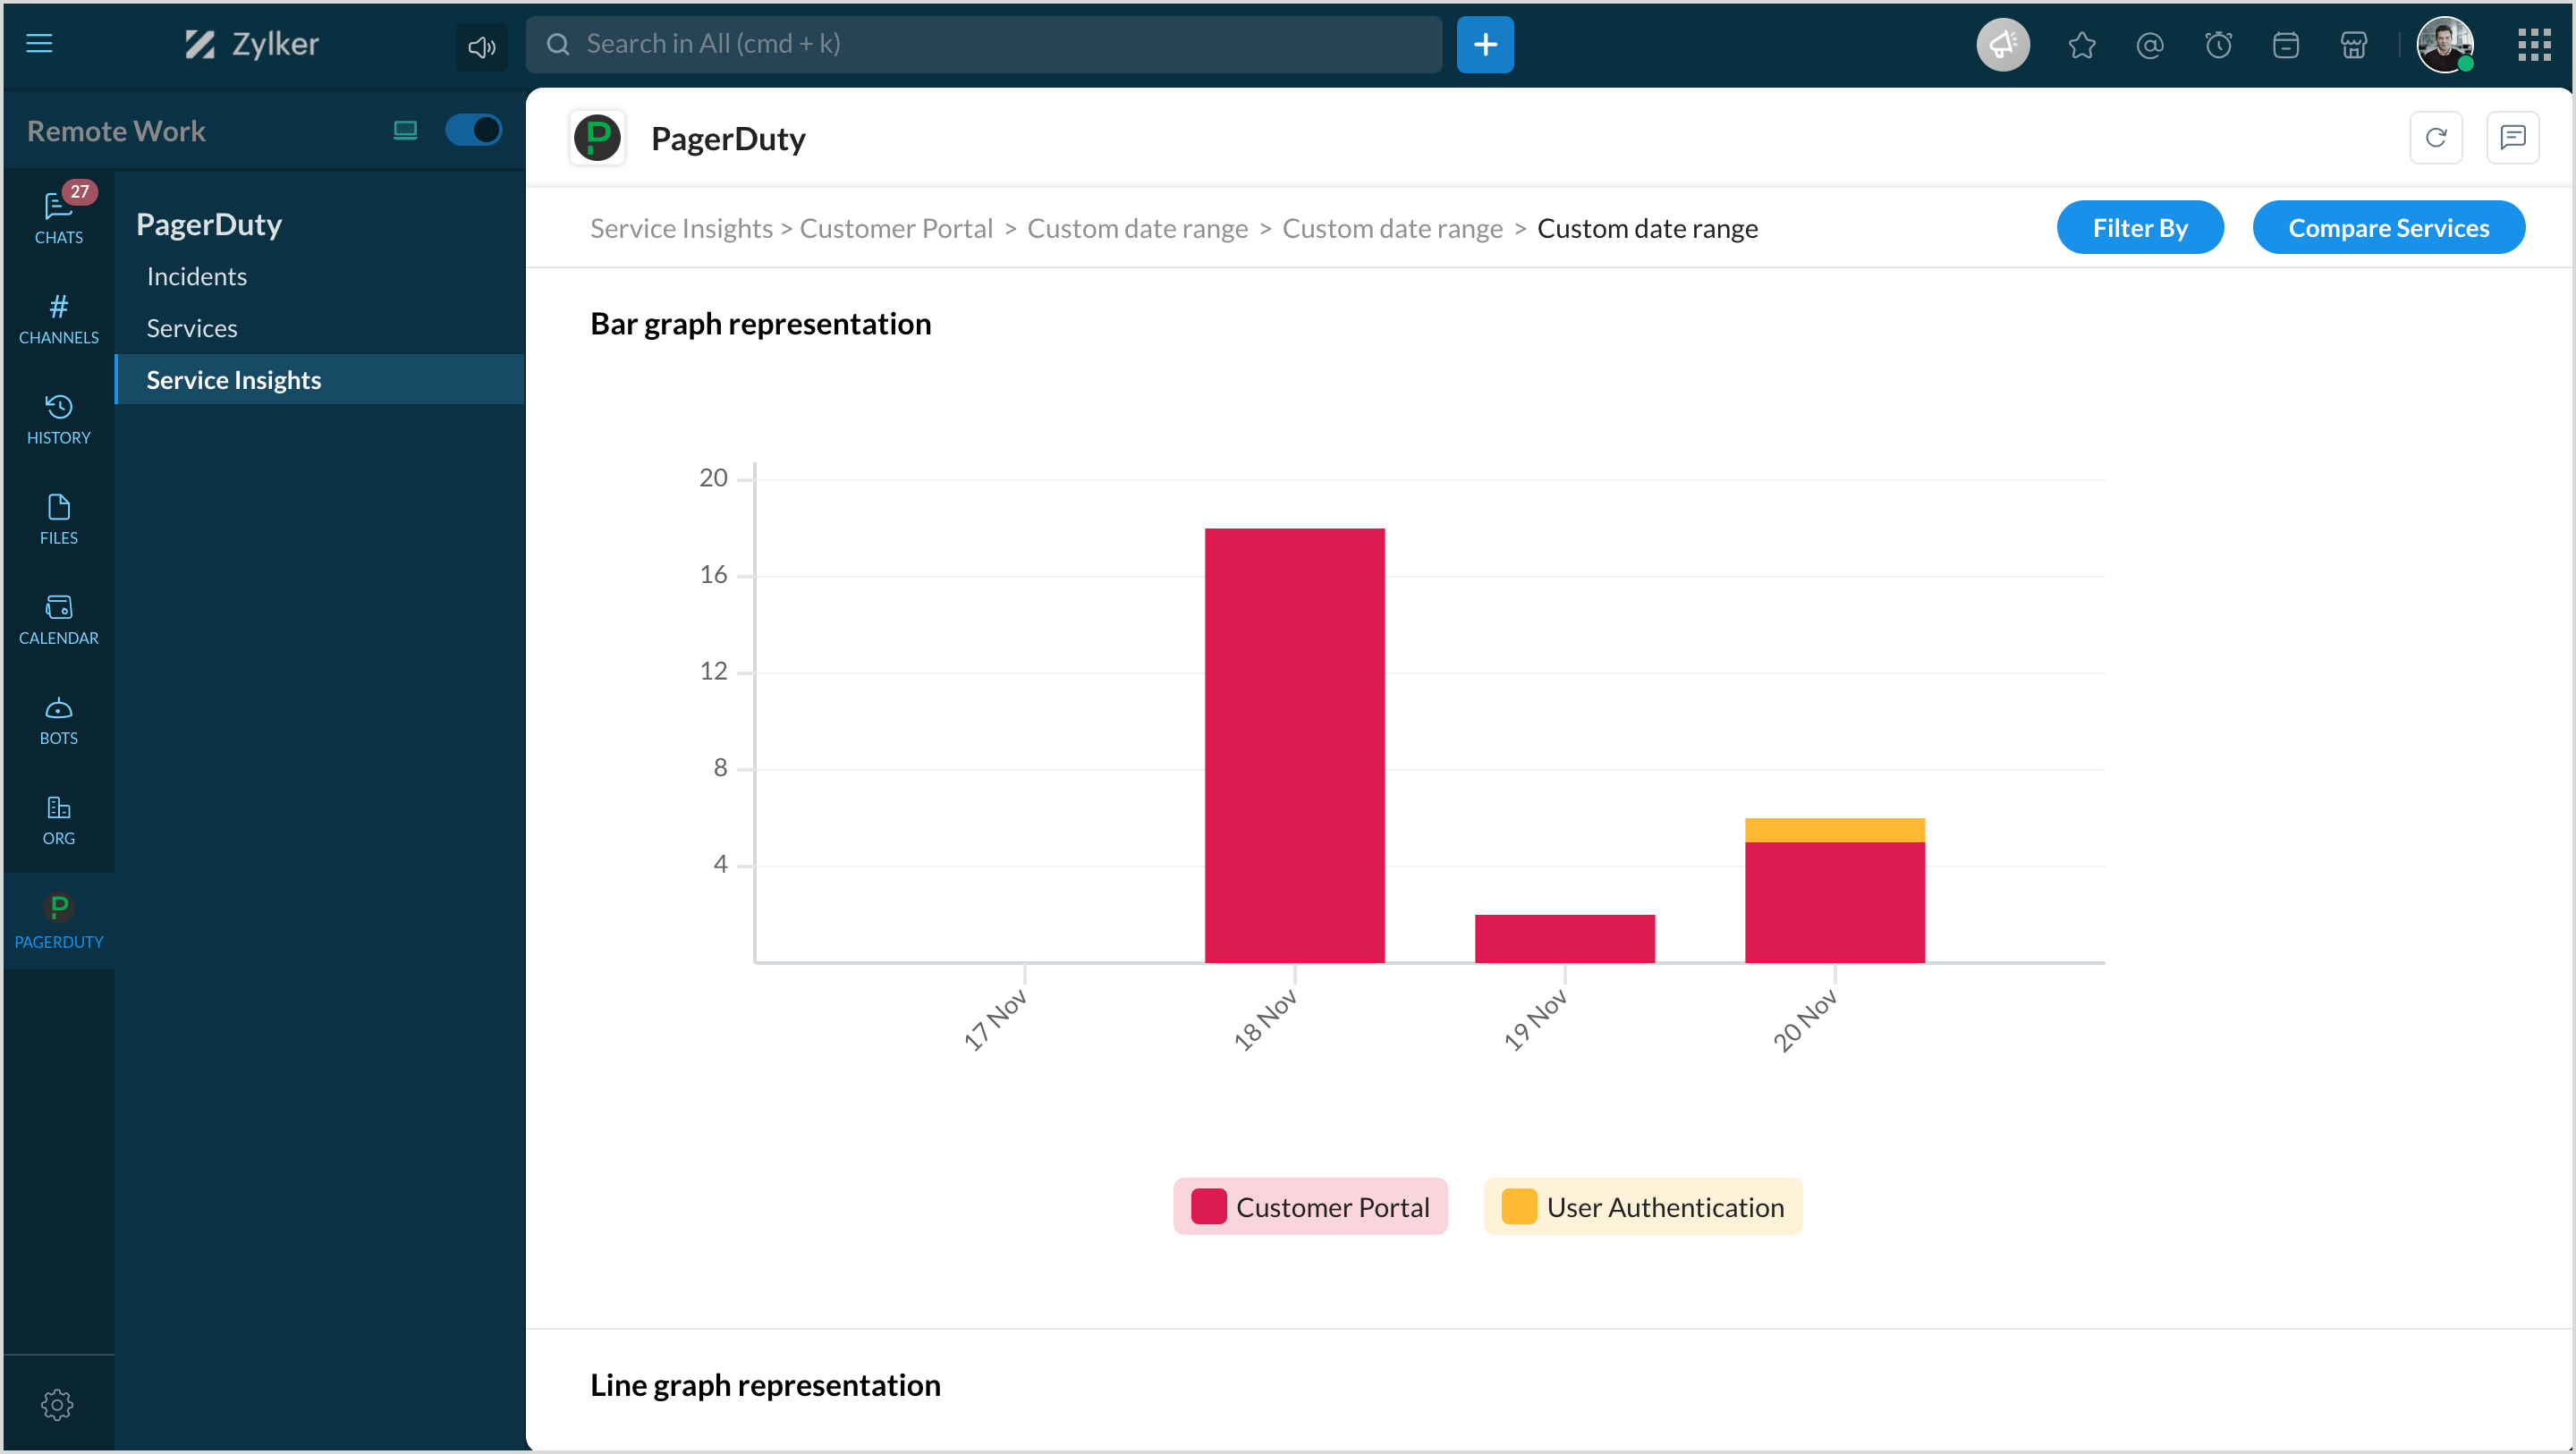Open Bots in sidebar
Viewport: 2576px width, 1454px height.
(x=59, y=719)
